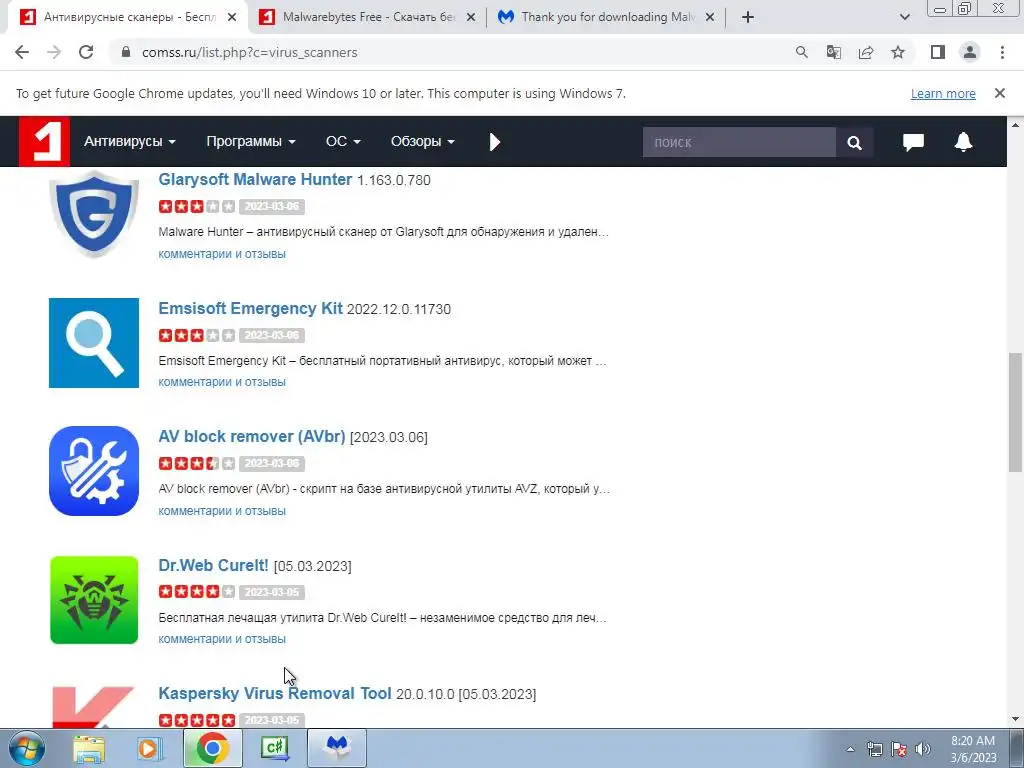Viewport: 1024px width, 768px height.
Task: Open the notifications bell on the site
Action: point(963,142)
